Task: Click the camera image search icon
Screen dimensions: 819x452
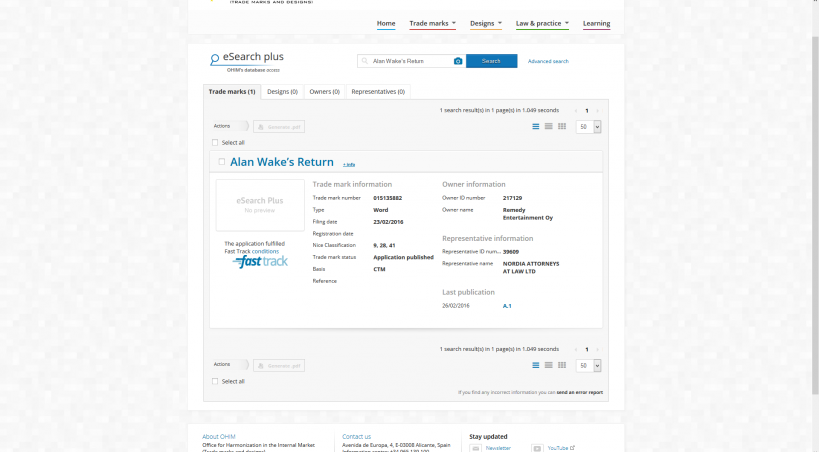Action: [x=458, y=61]
